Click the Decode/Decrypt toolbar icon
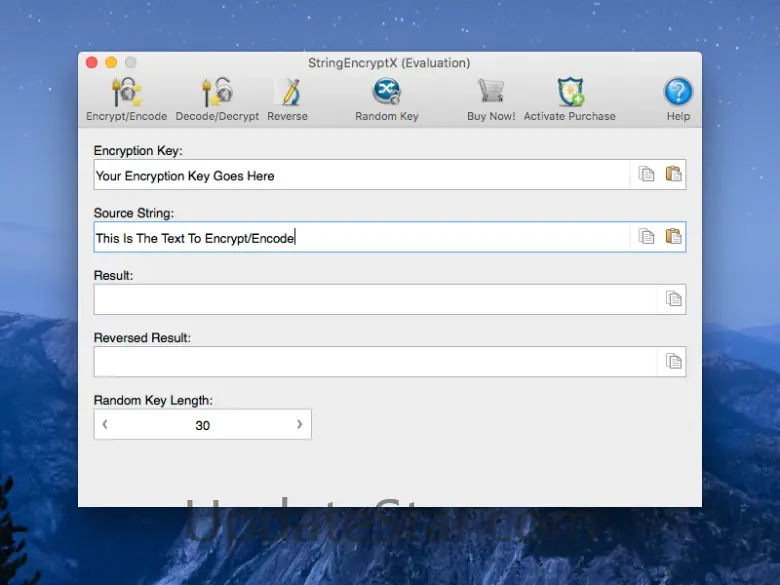780x585 pixels. coord(217,93)
